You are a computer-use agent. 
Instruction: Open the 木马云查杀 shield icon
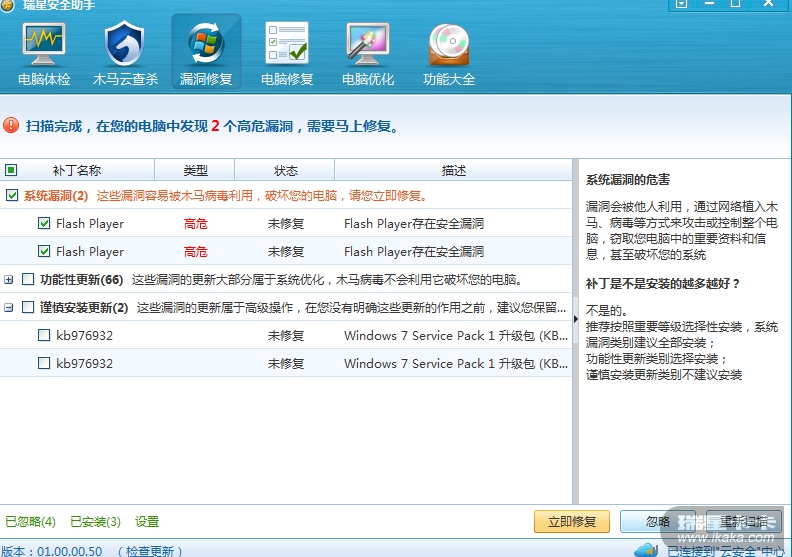pos(125,44)
